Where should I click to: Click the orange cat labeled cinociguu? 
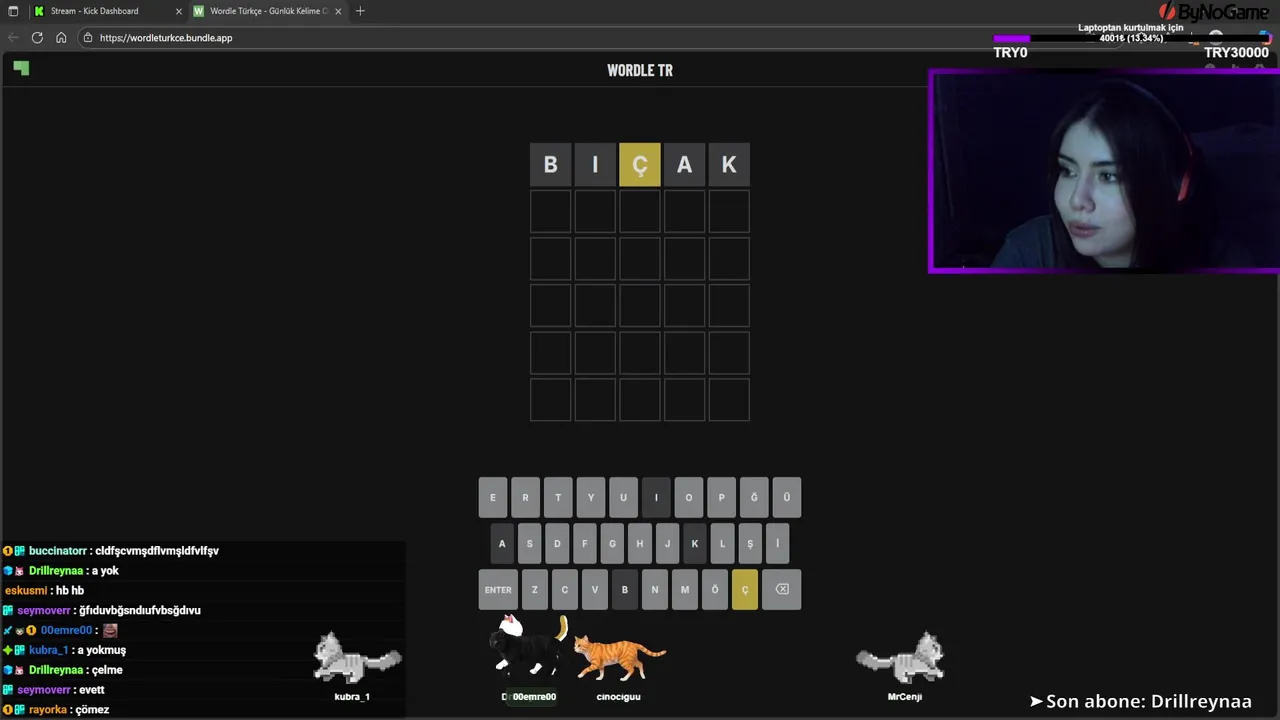(619, 657)
